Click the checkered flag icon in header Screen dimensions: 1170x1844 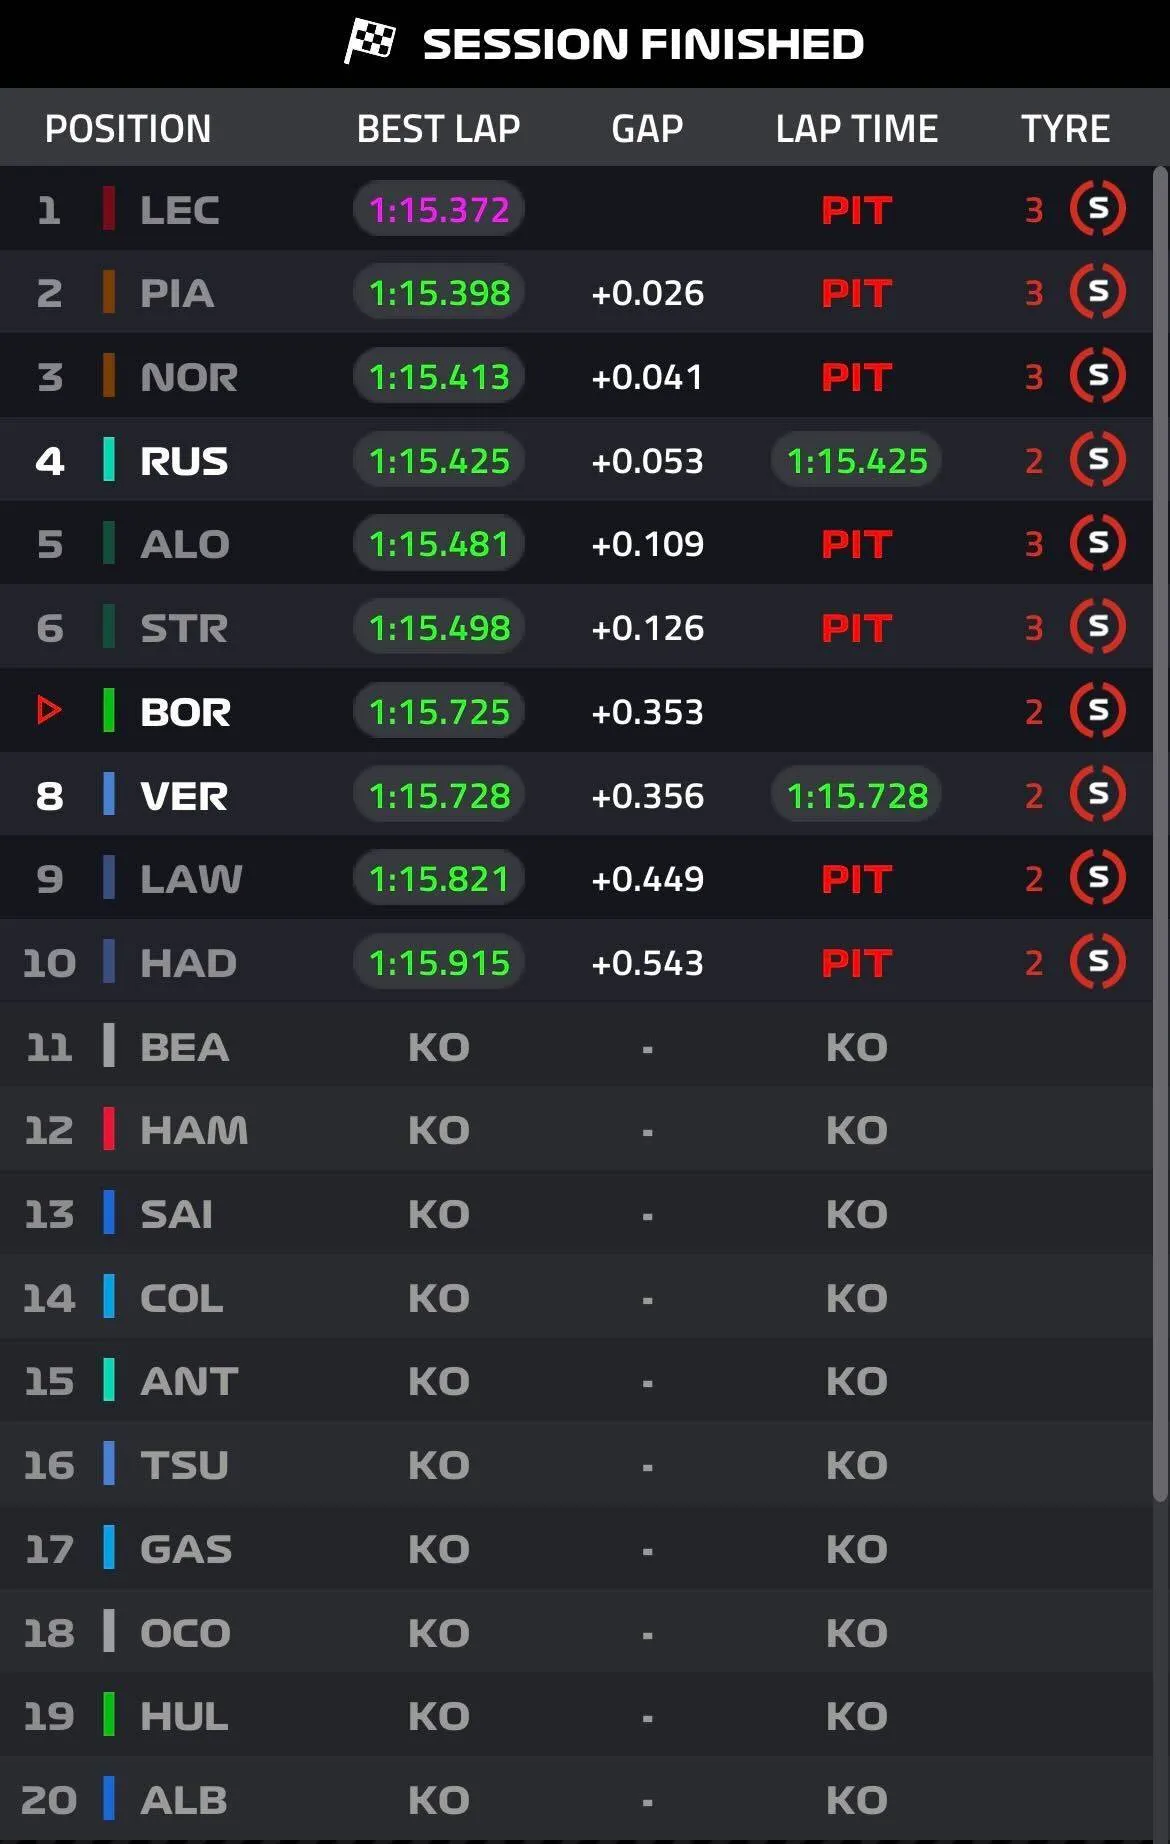370,42
